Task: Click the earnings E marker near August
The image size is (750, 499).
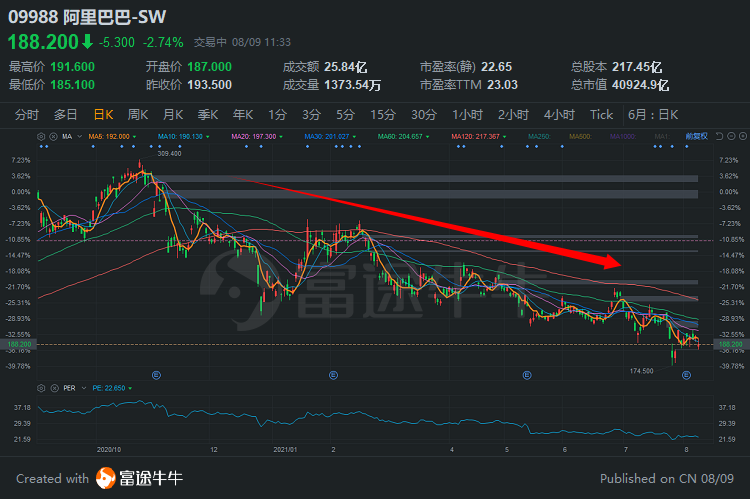Action: [x=686, y=375]
